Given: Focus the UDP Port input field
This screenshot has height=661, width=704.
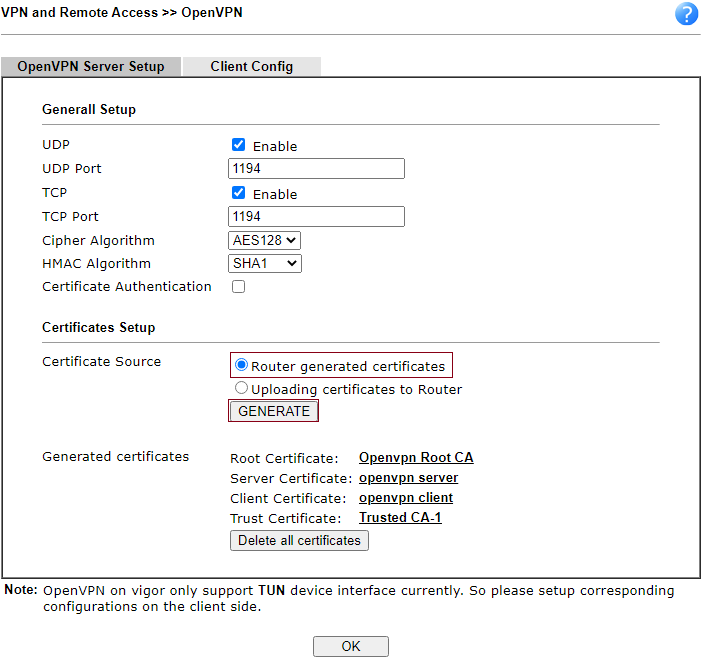Looking at the screenshot, I should (316, 169).
